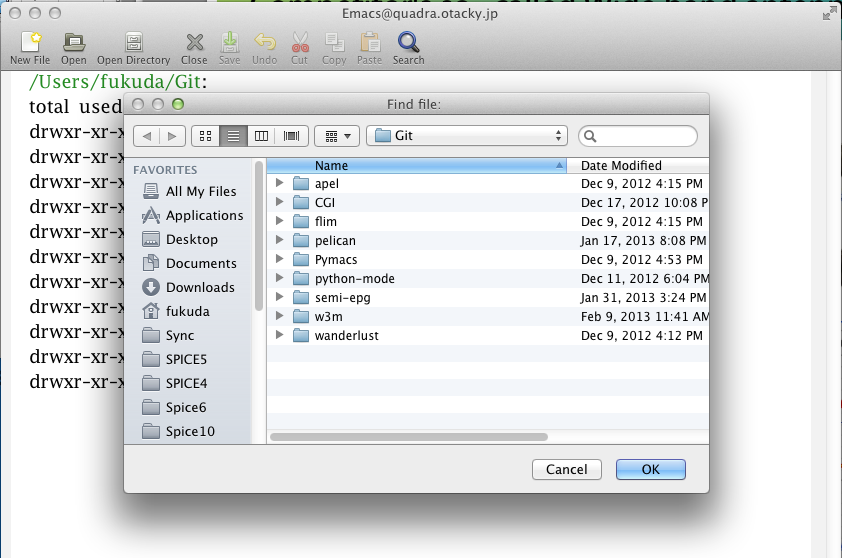Viewport: 842px width, 558px height.
Task: Open Desktop in the Favorites sidebar
Action: [180, 240]
